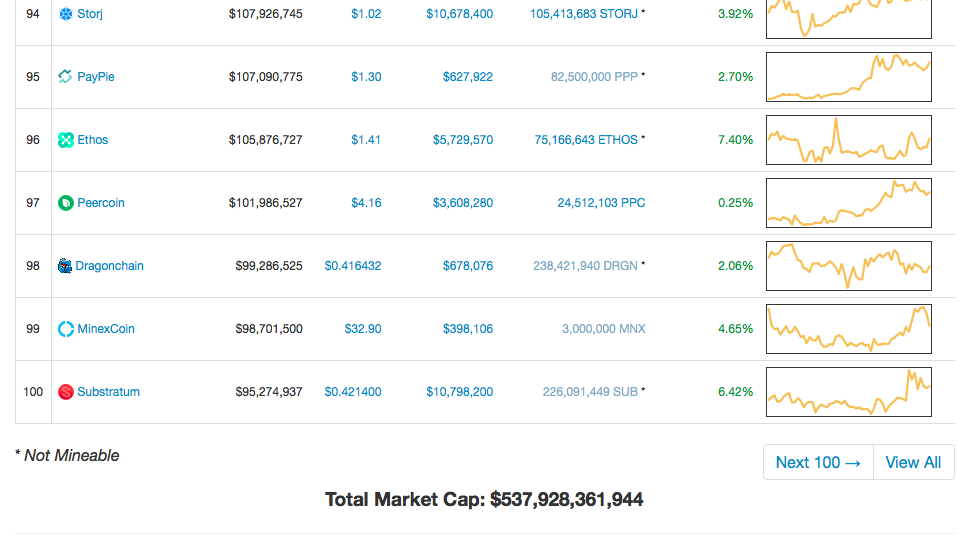Click supply 238,421,940 DRGN
The width and height of the screenshot is (977, 556).
[585, 266]
